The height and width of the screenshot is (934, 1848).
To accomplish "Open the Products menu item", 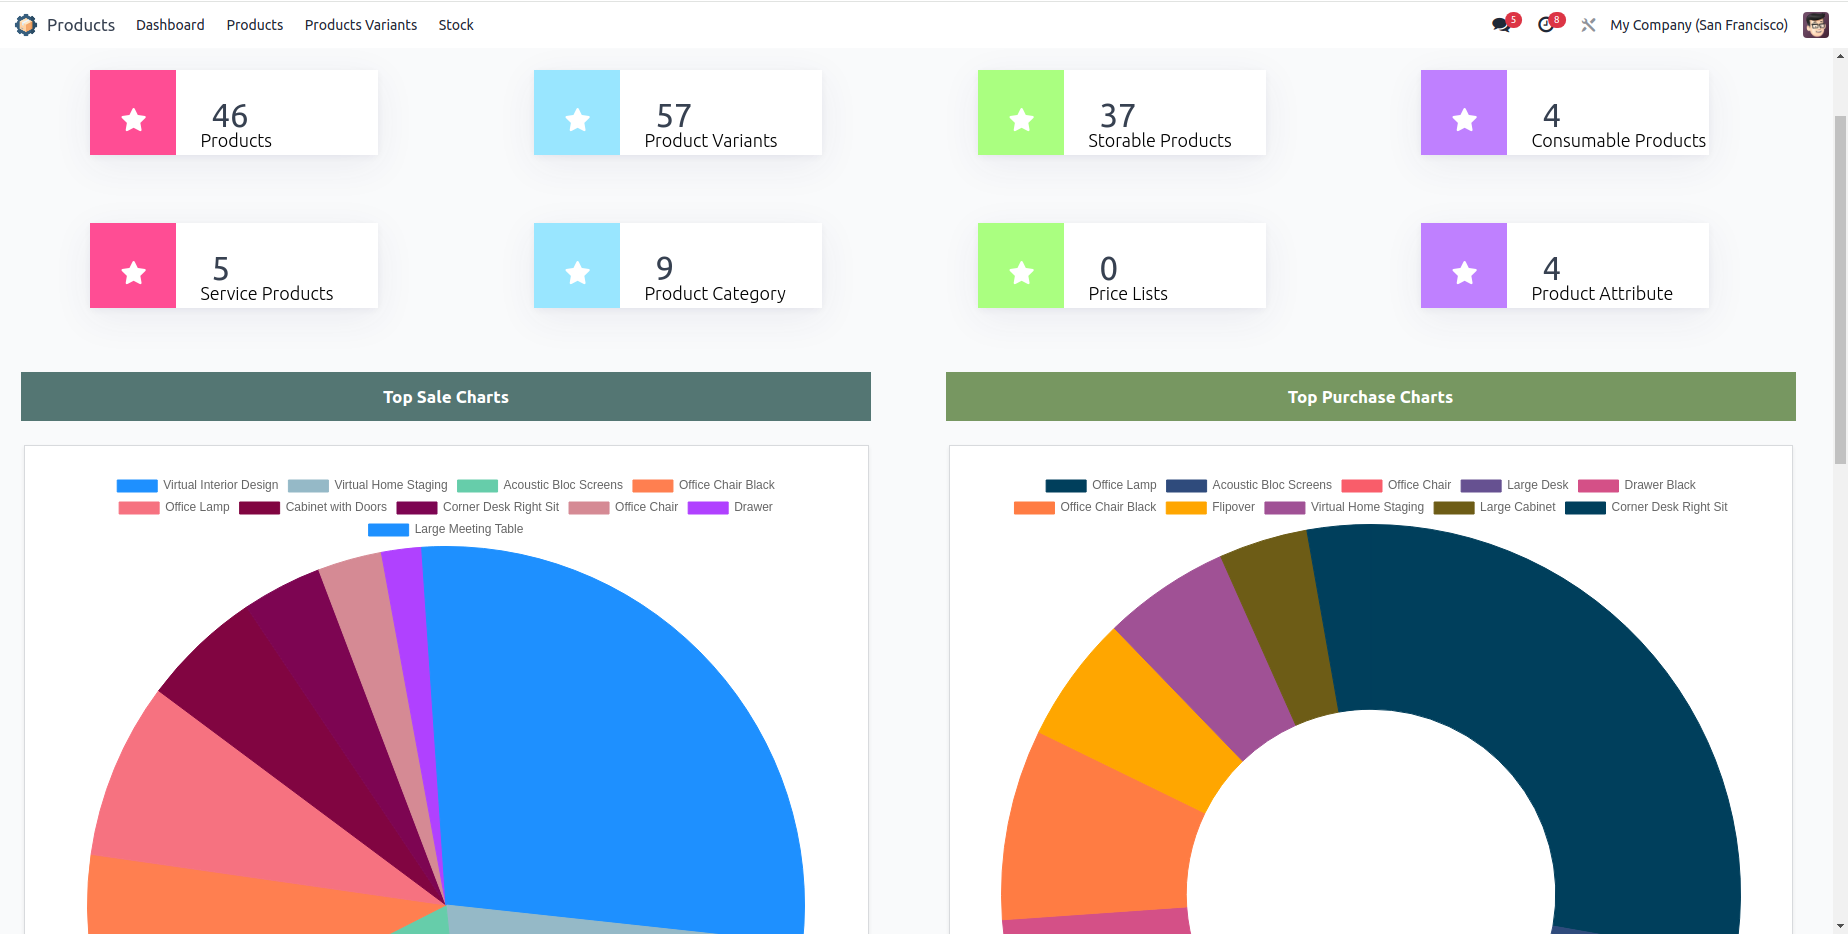I will pyautogui.click(x=255, y=25).
